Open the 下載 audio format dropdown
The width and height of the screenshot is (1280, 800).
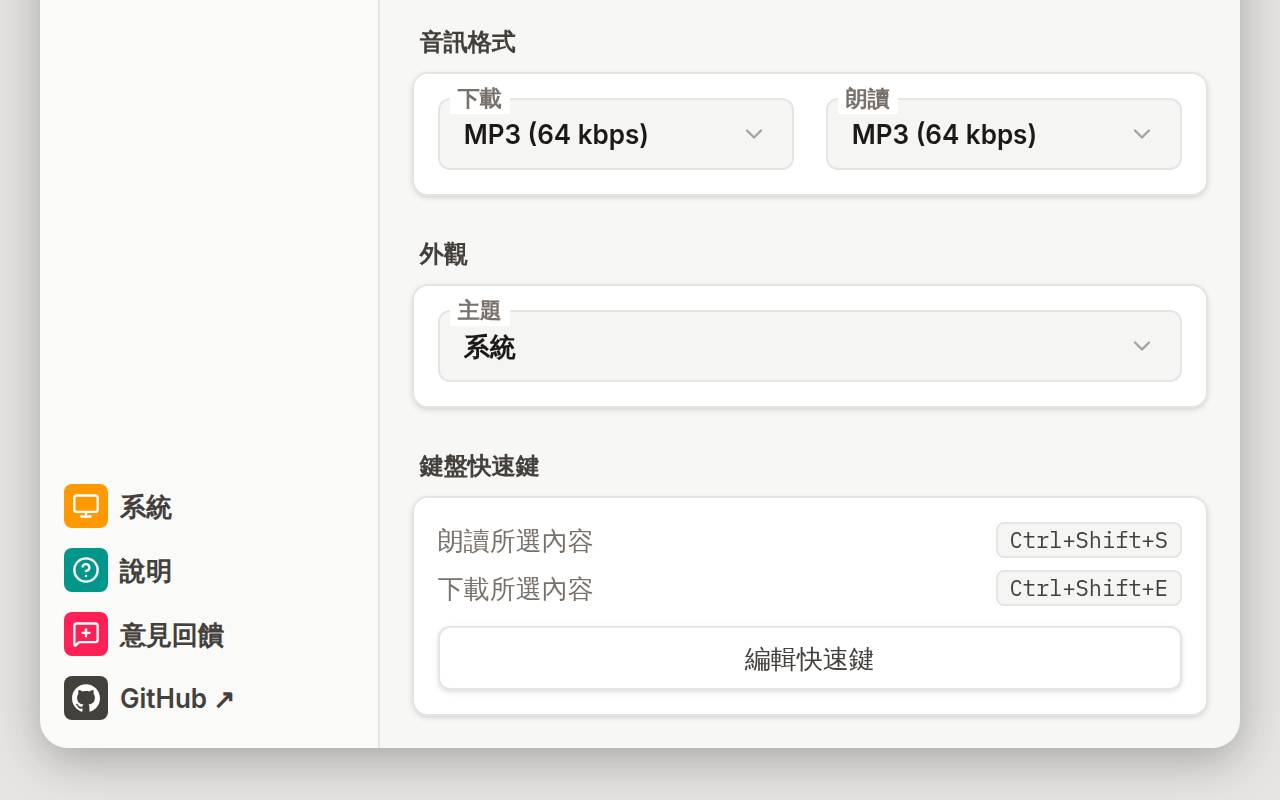click(x=616, y=134)
